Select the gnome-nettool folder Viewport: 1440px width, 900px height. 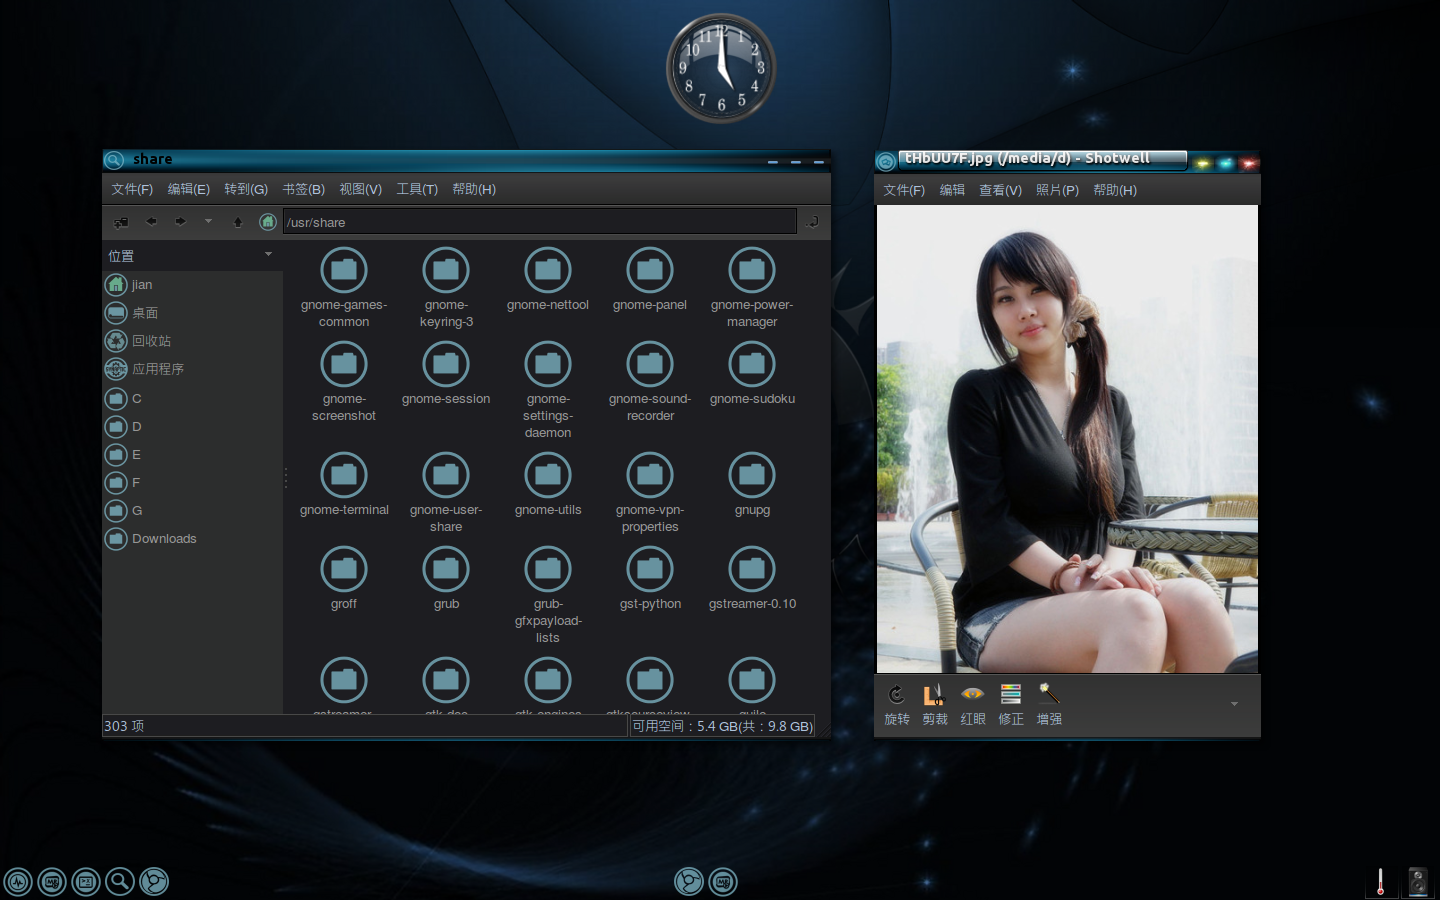548,280
